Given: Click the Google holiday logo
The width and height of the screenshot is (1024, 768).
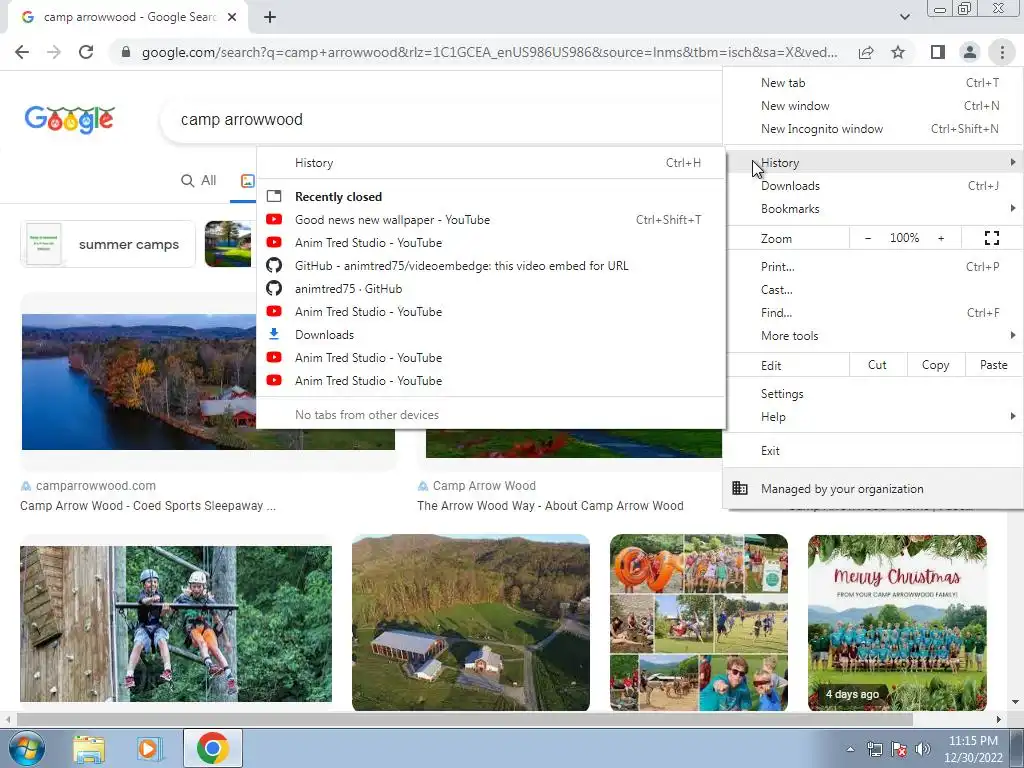Looking at the screenshot, I should (69, 120).
